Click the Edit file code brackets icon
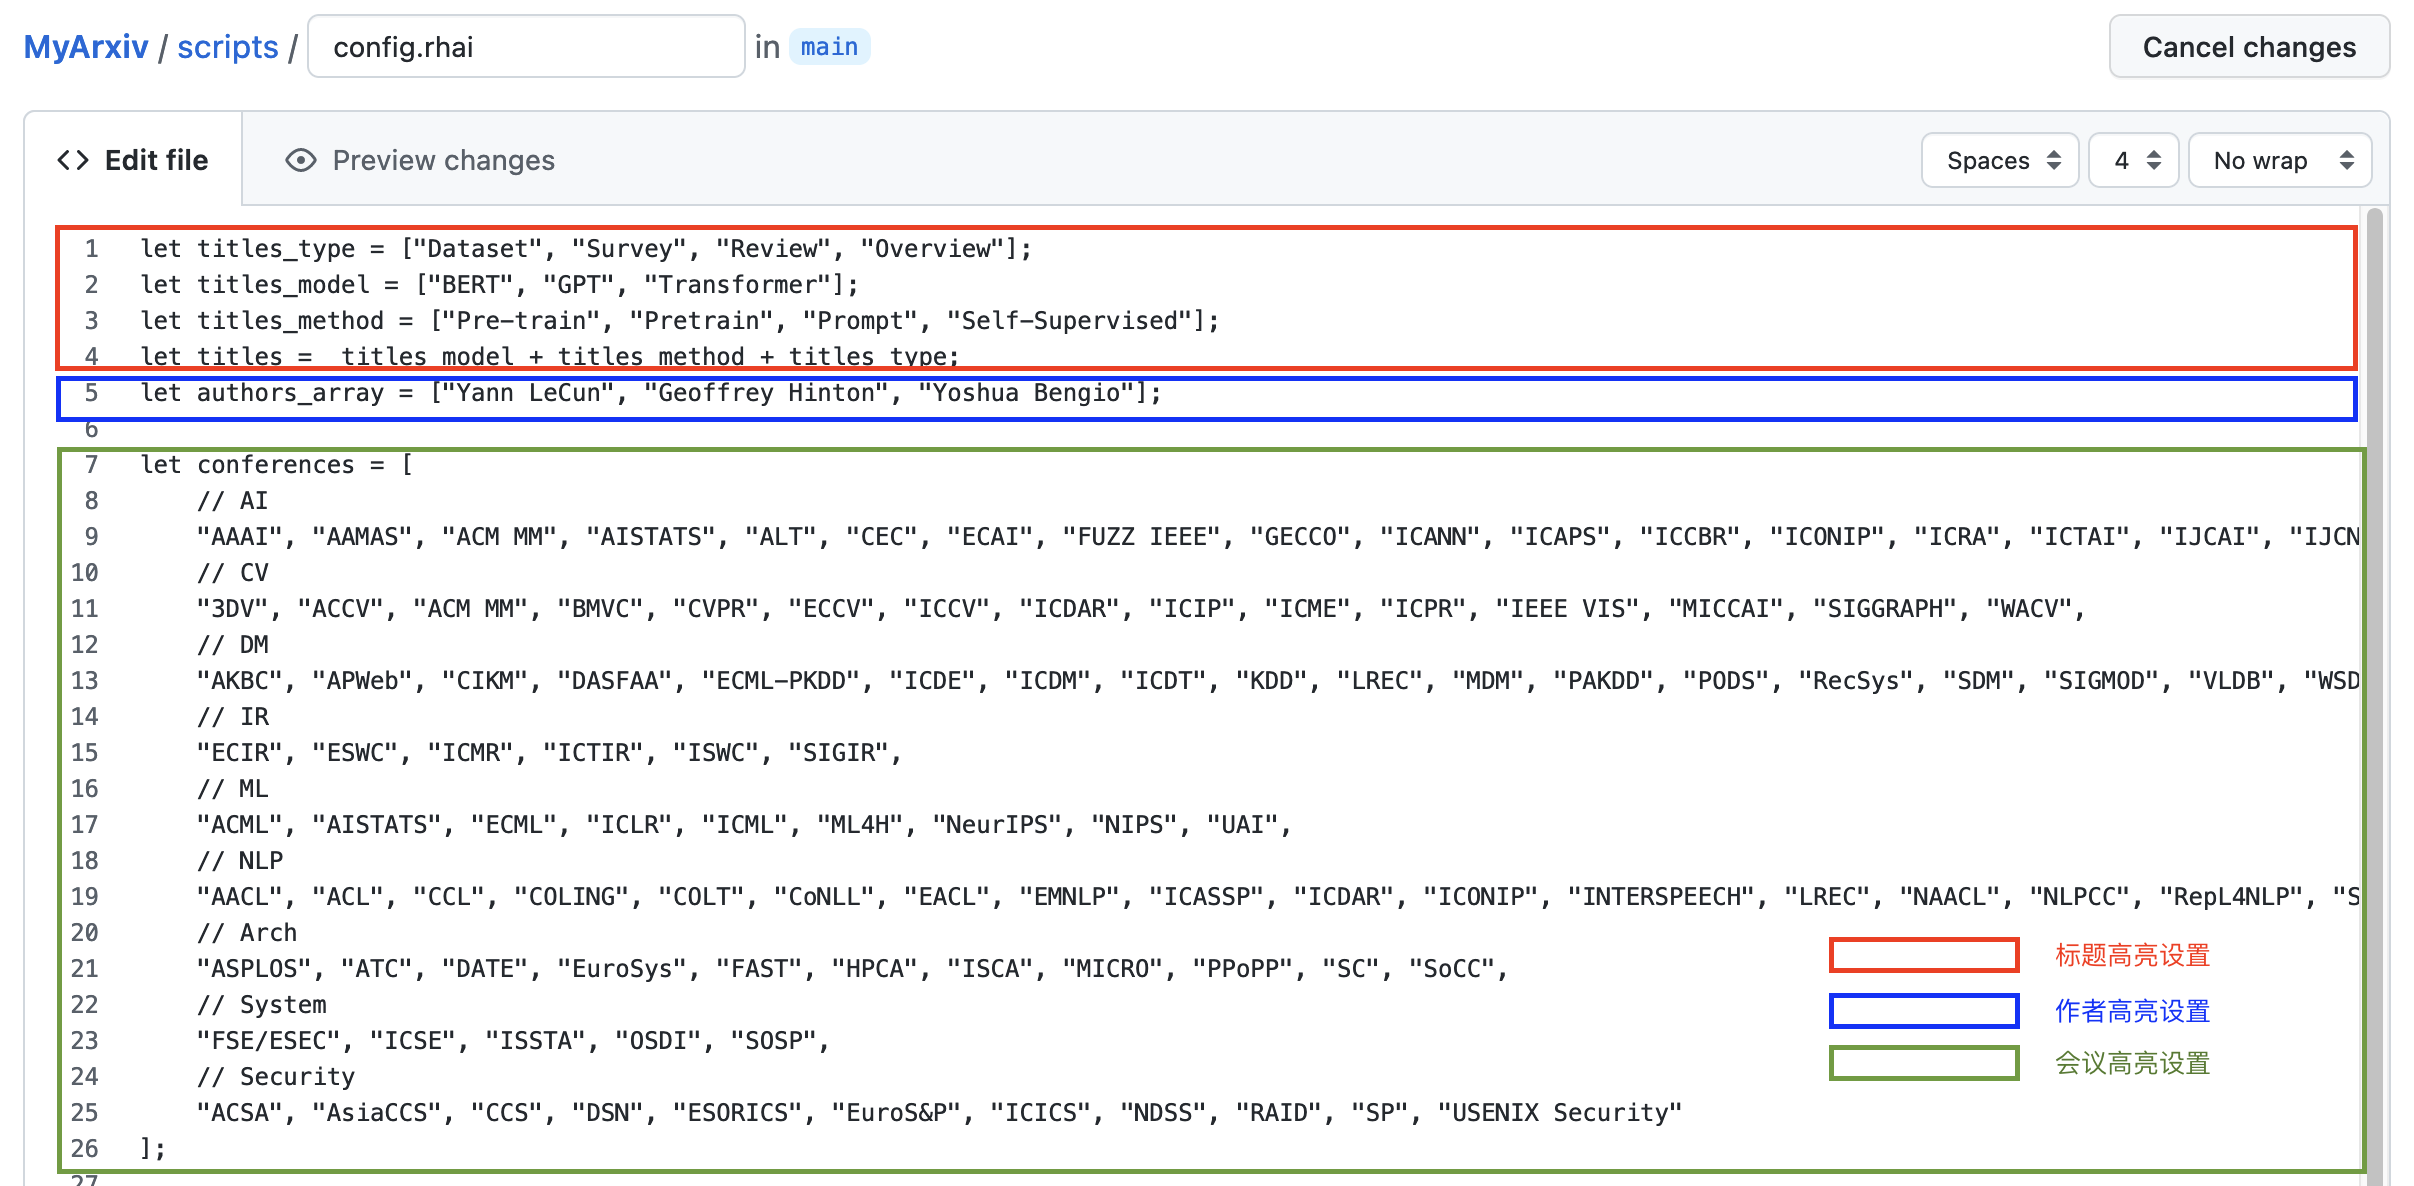2414x1186 pixels. click(72, 160)
